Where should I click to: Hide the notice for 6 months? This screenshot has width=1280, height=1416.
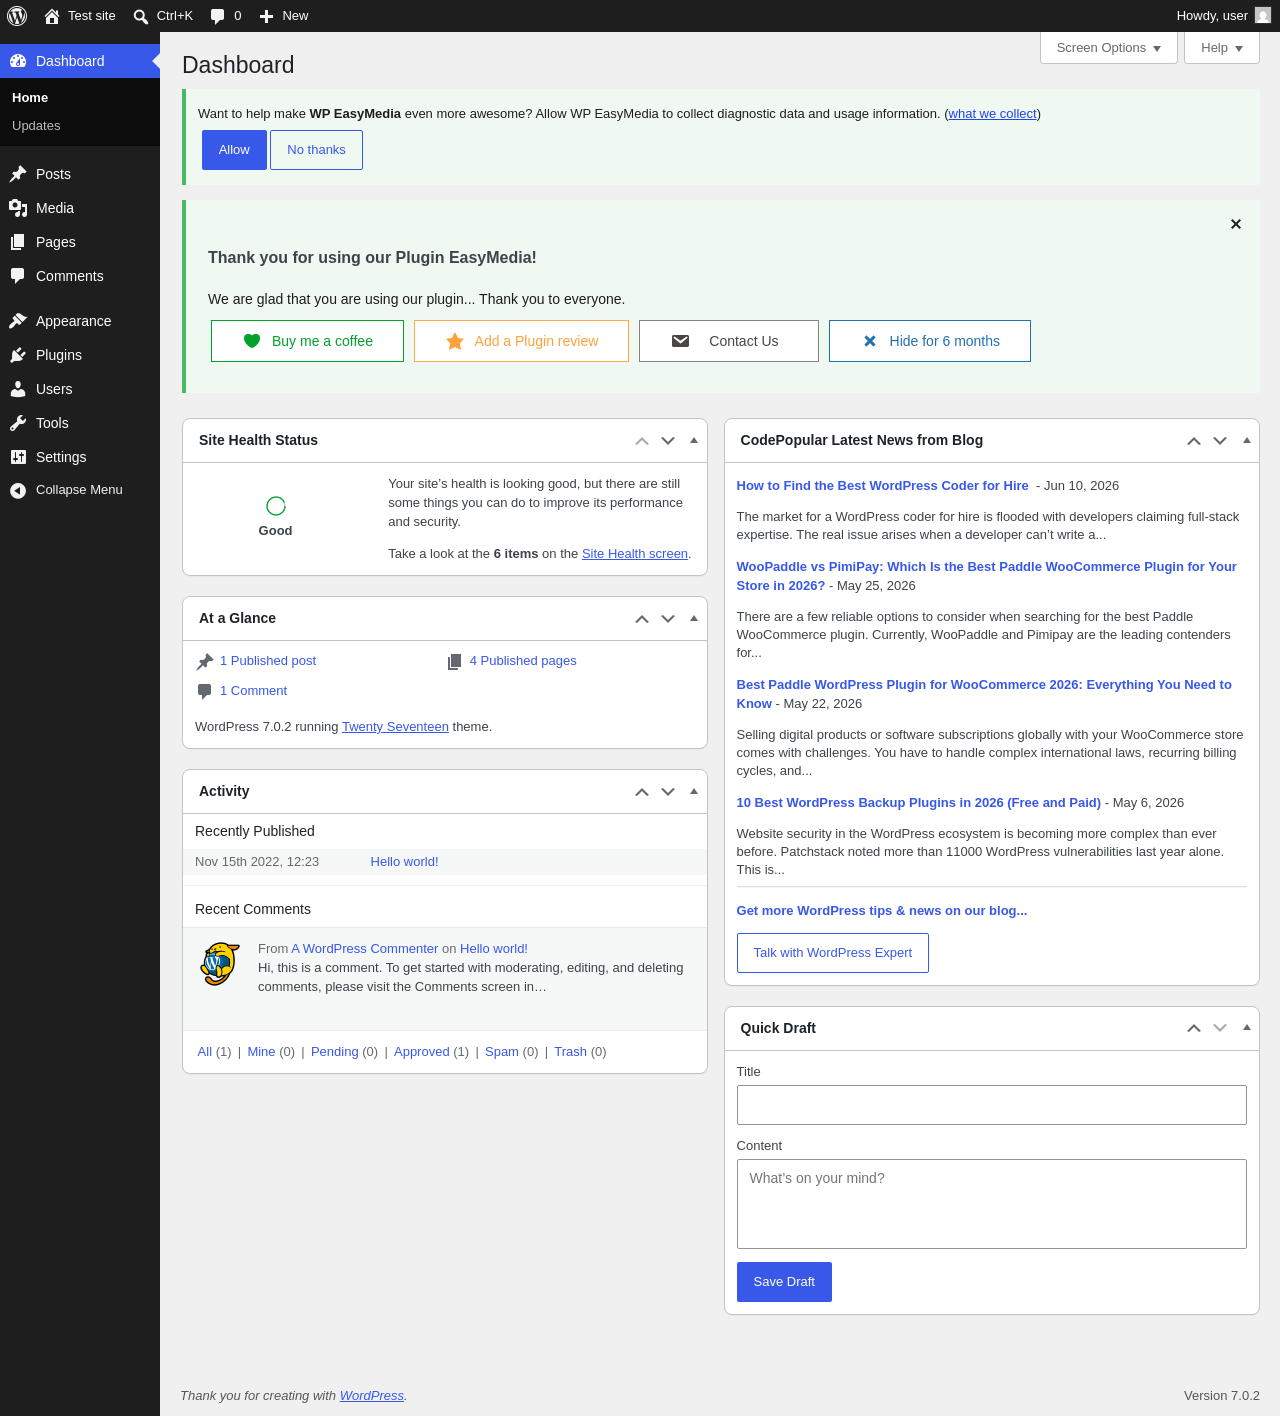[x=930, y=341]
